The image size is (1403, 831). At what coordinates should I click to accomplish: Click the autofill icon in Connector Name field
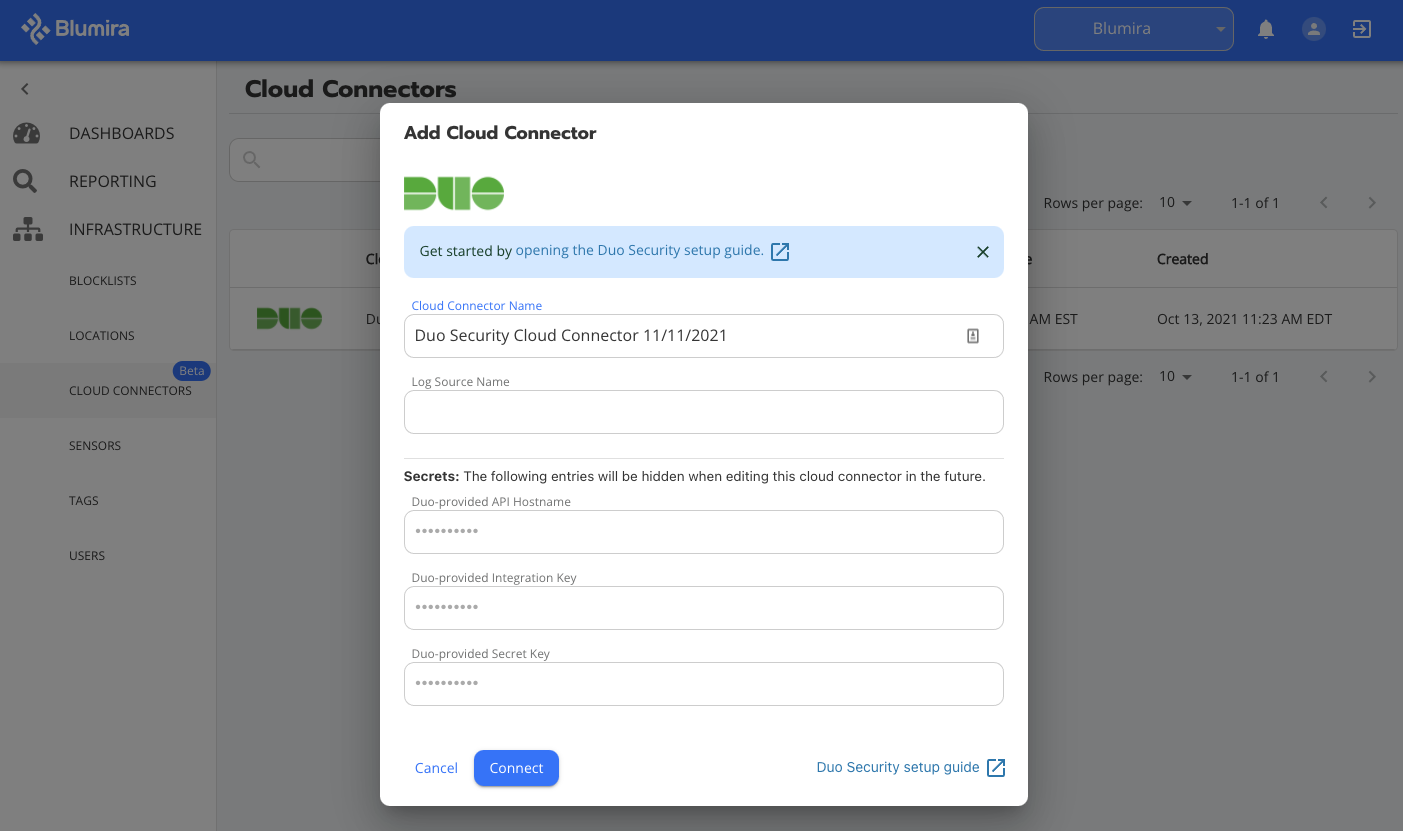[973, 336]
